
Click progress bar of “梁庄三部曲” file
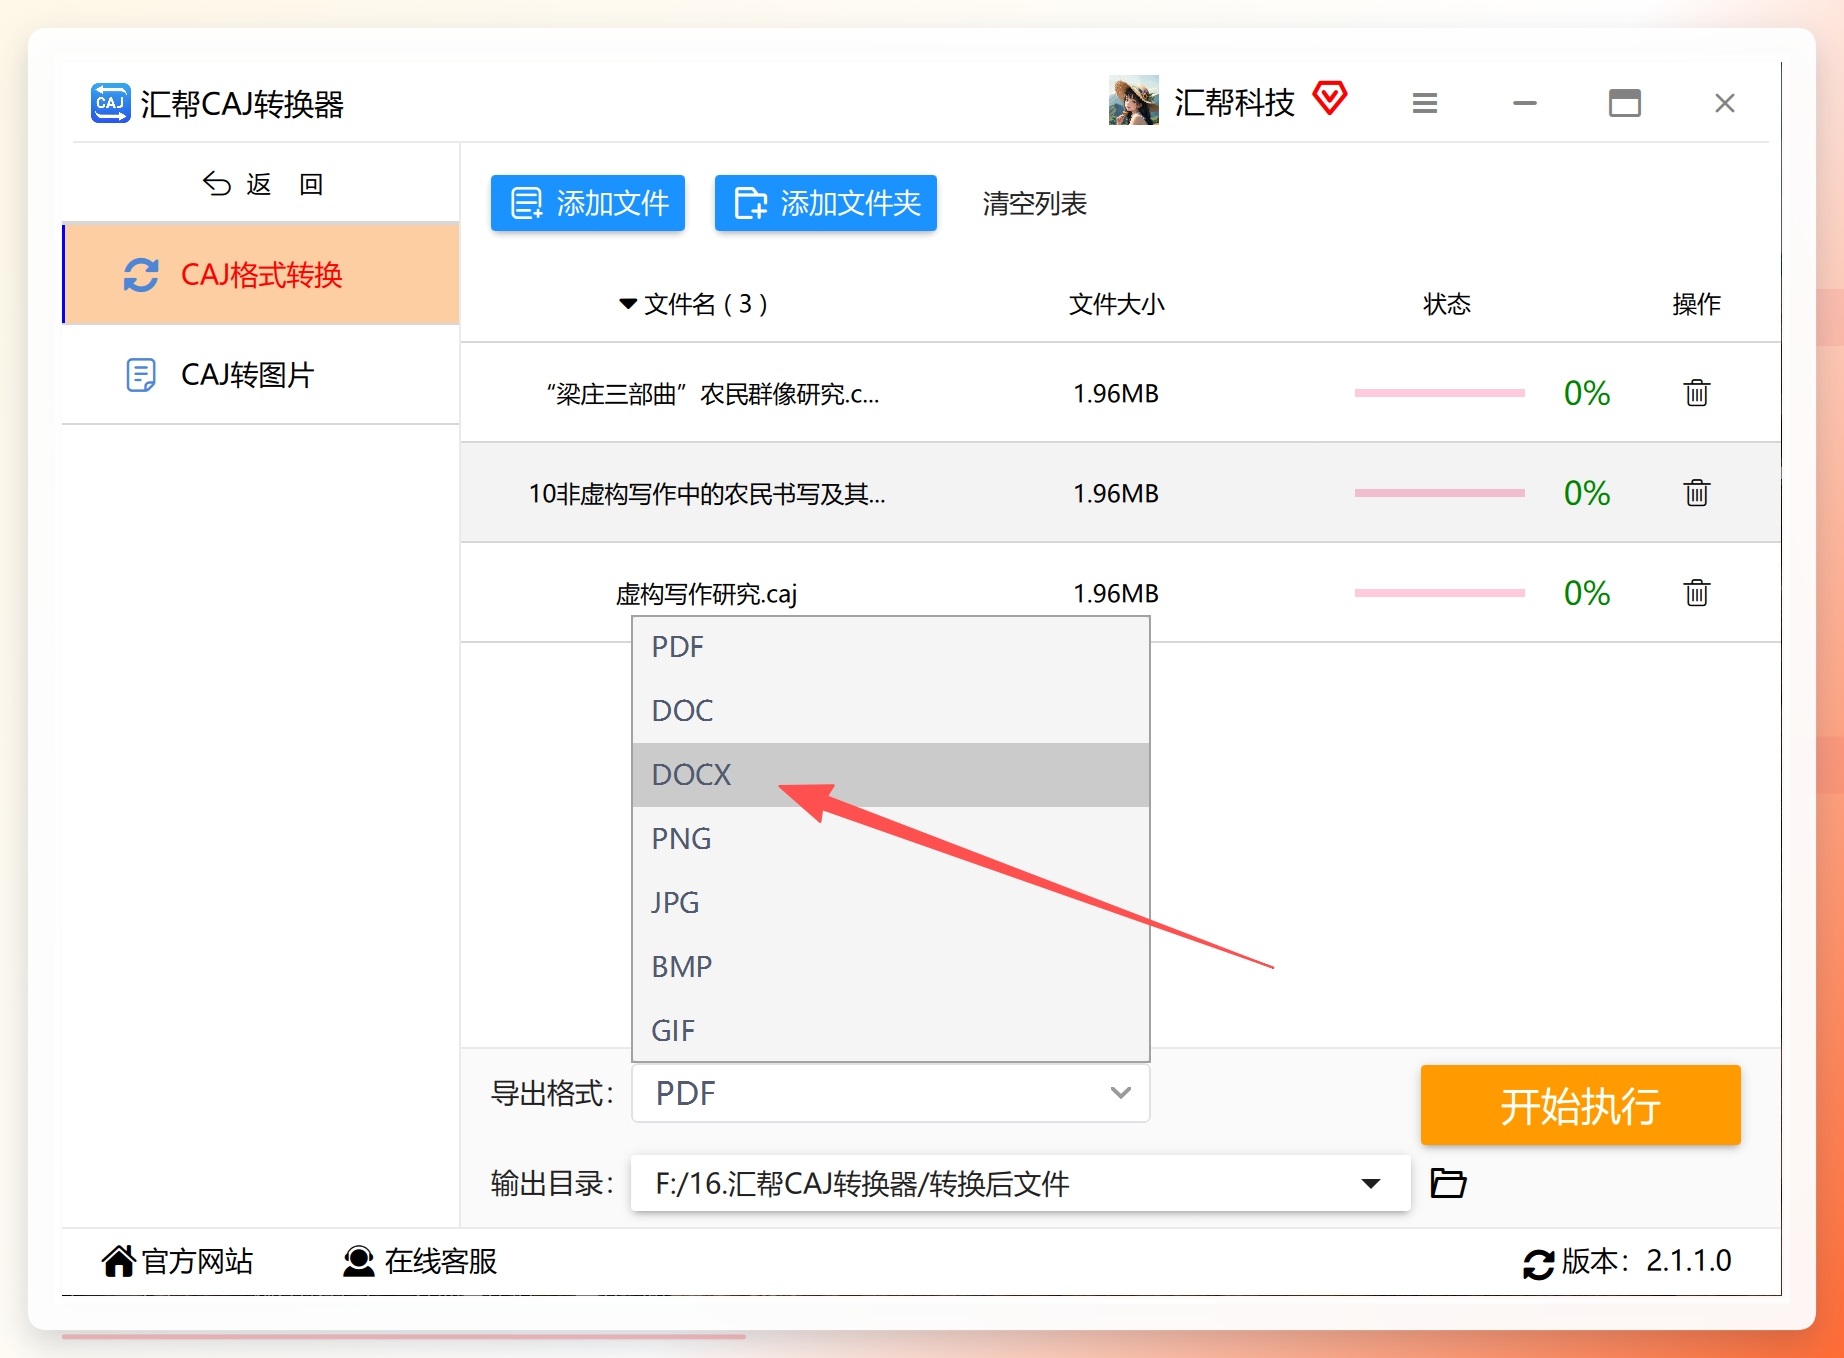[x=1440, y=393]
